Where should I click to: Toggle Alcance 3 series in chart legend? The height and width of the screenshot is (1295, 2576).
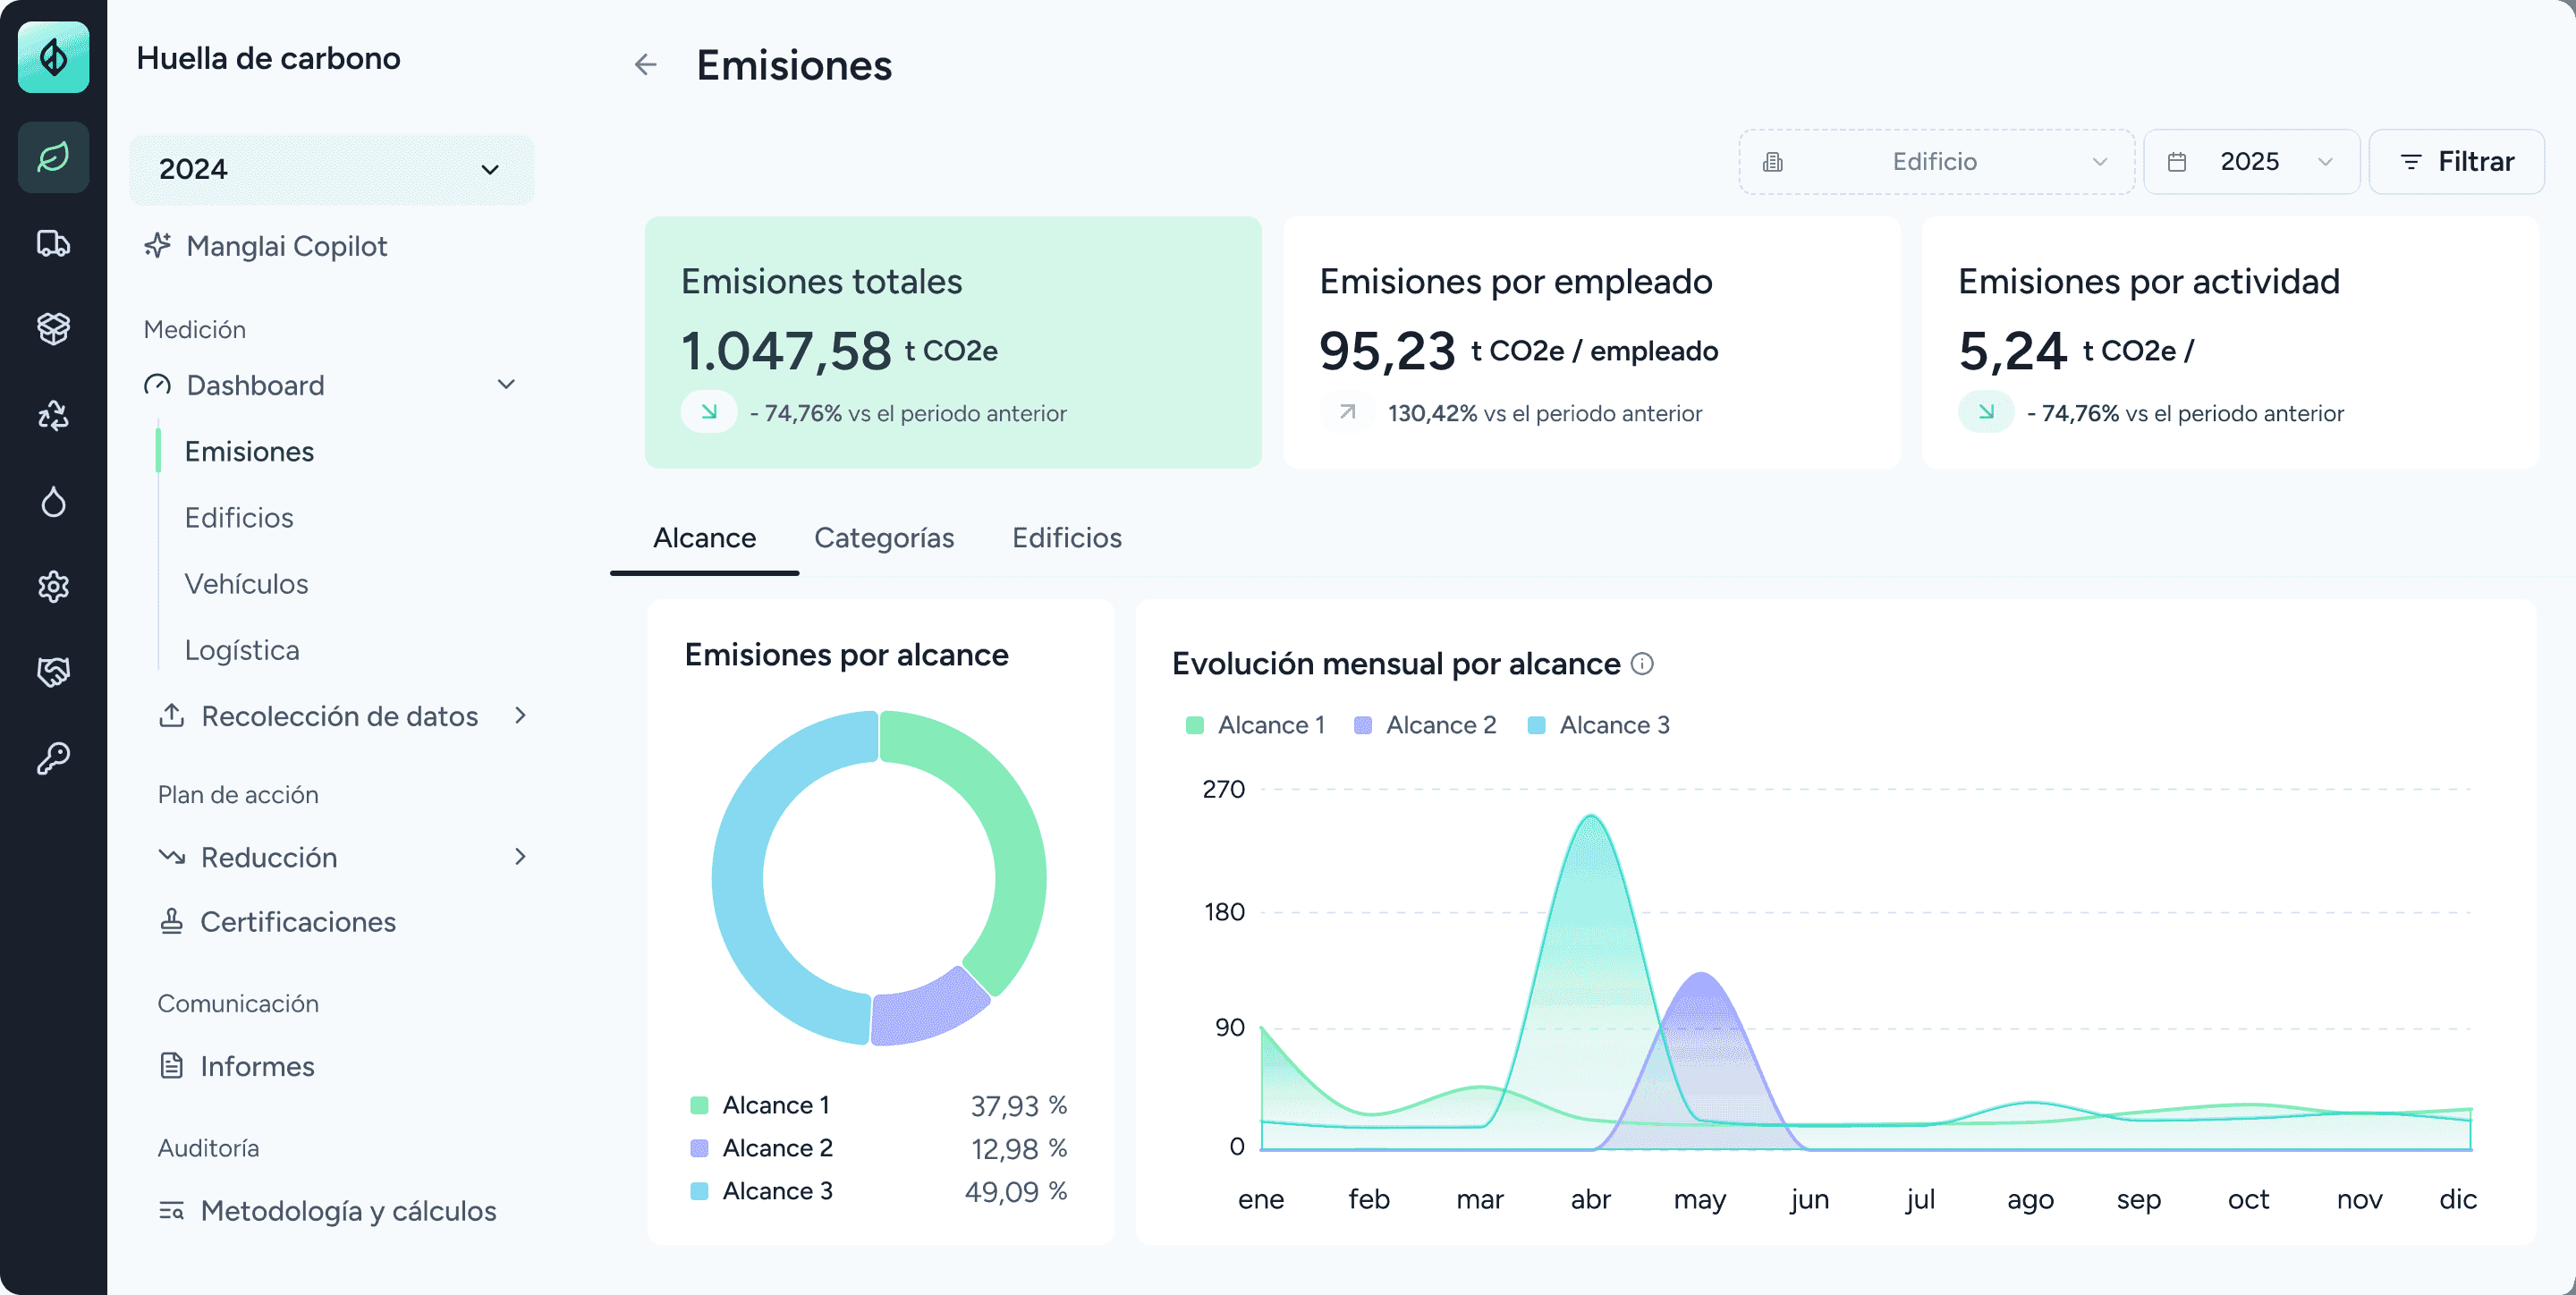click(x=1598, y=725)
